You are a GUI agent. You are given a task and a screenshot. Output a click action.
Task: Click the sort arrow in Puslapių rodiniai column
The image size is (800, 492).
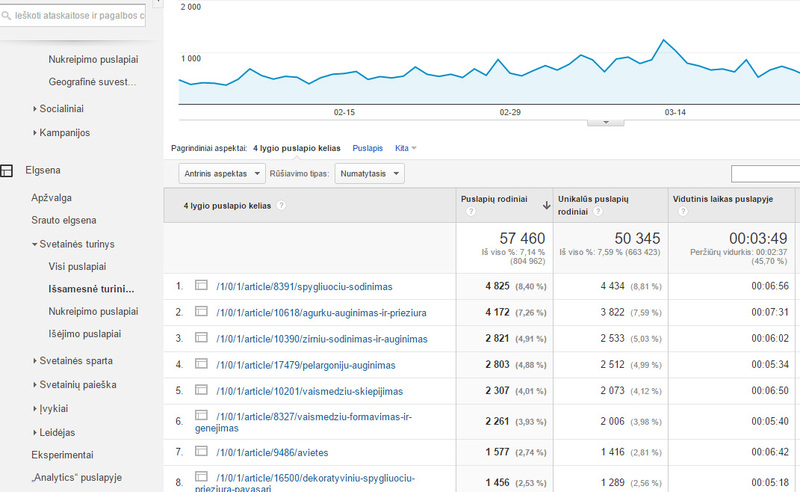click(546, 205)
